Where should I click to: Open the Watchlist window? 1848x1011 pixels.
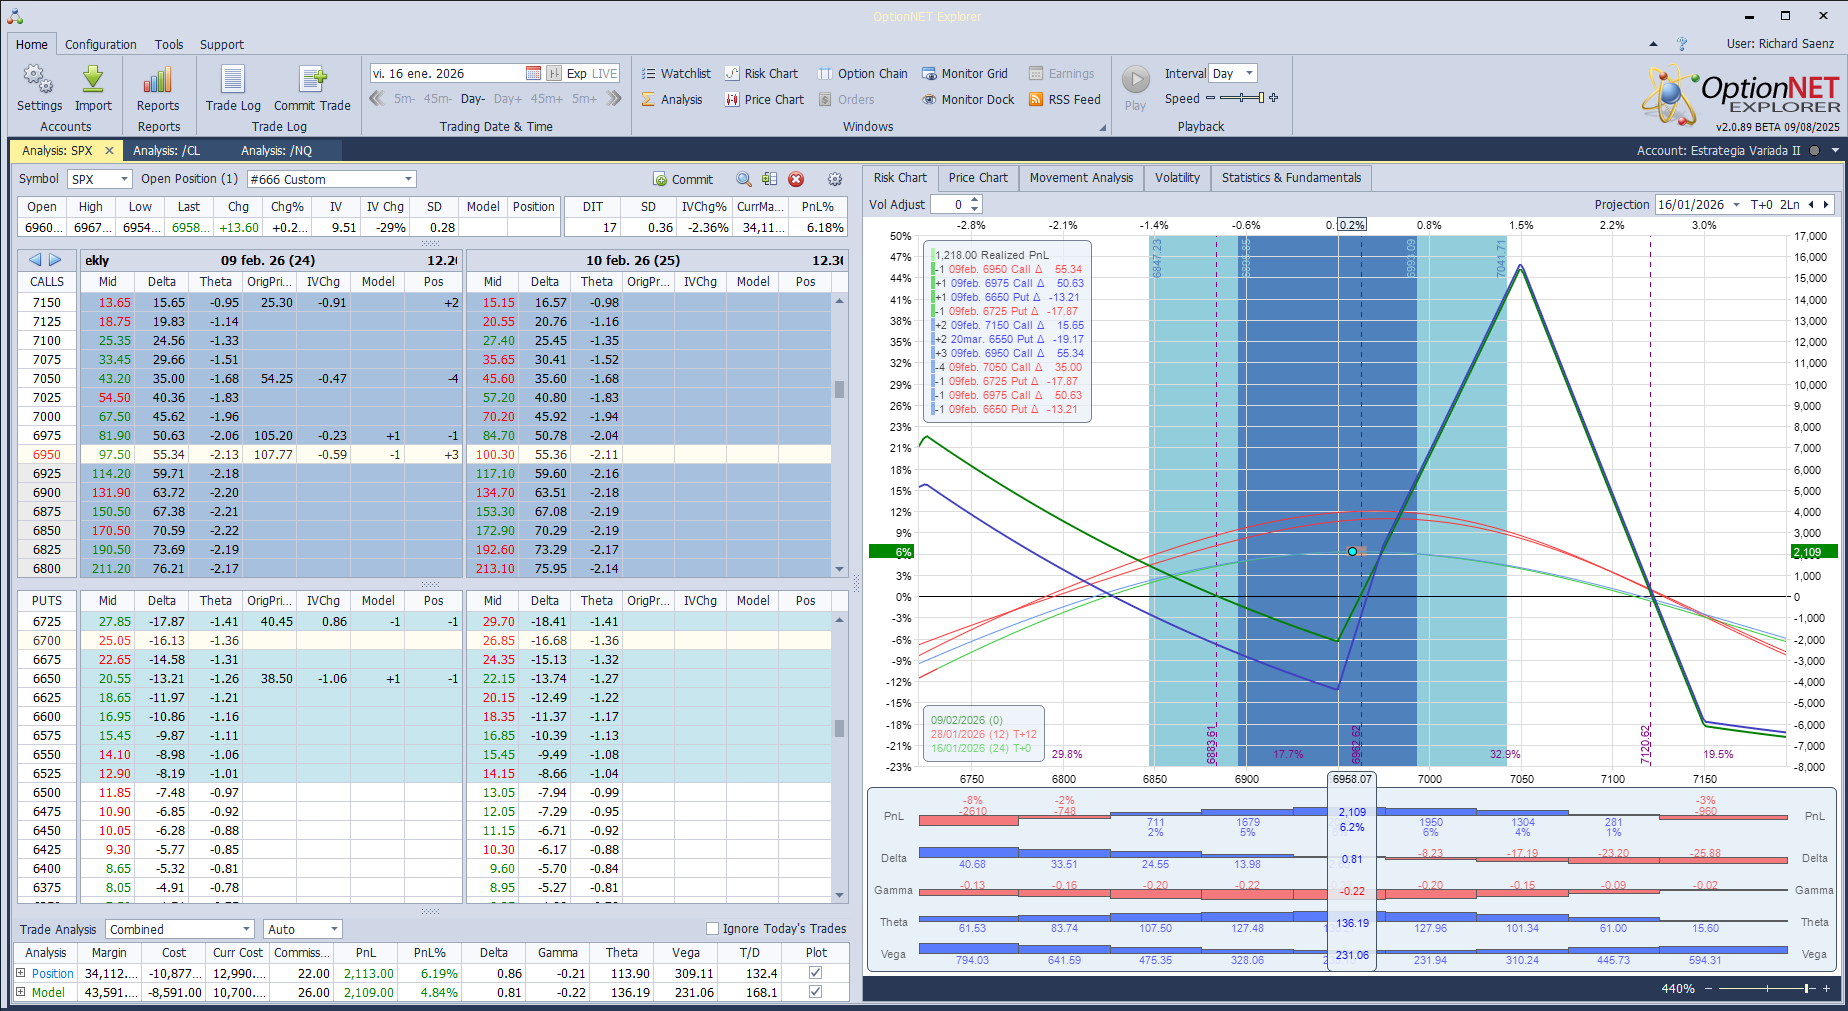[676, 73]
